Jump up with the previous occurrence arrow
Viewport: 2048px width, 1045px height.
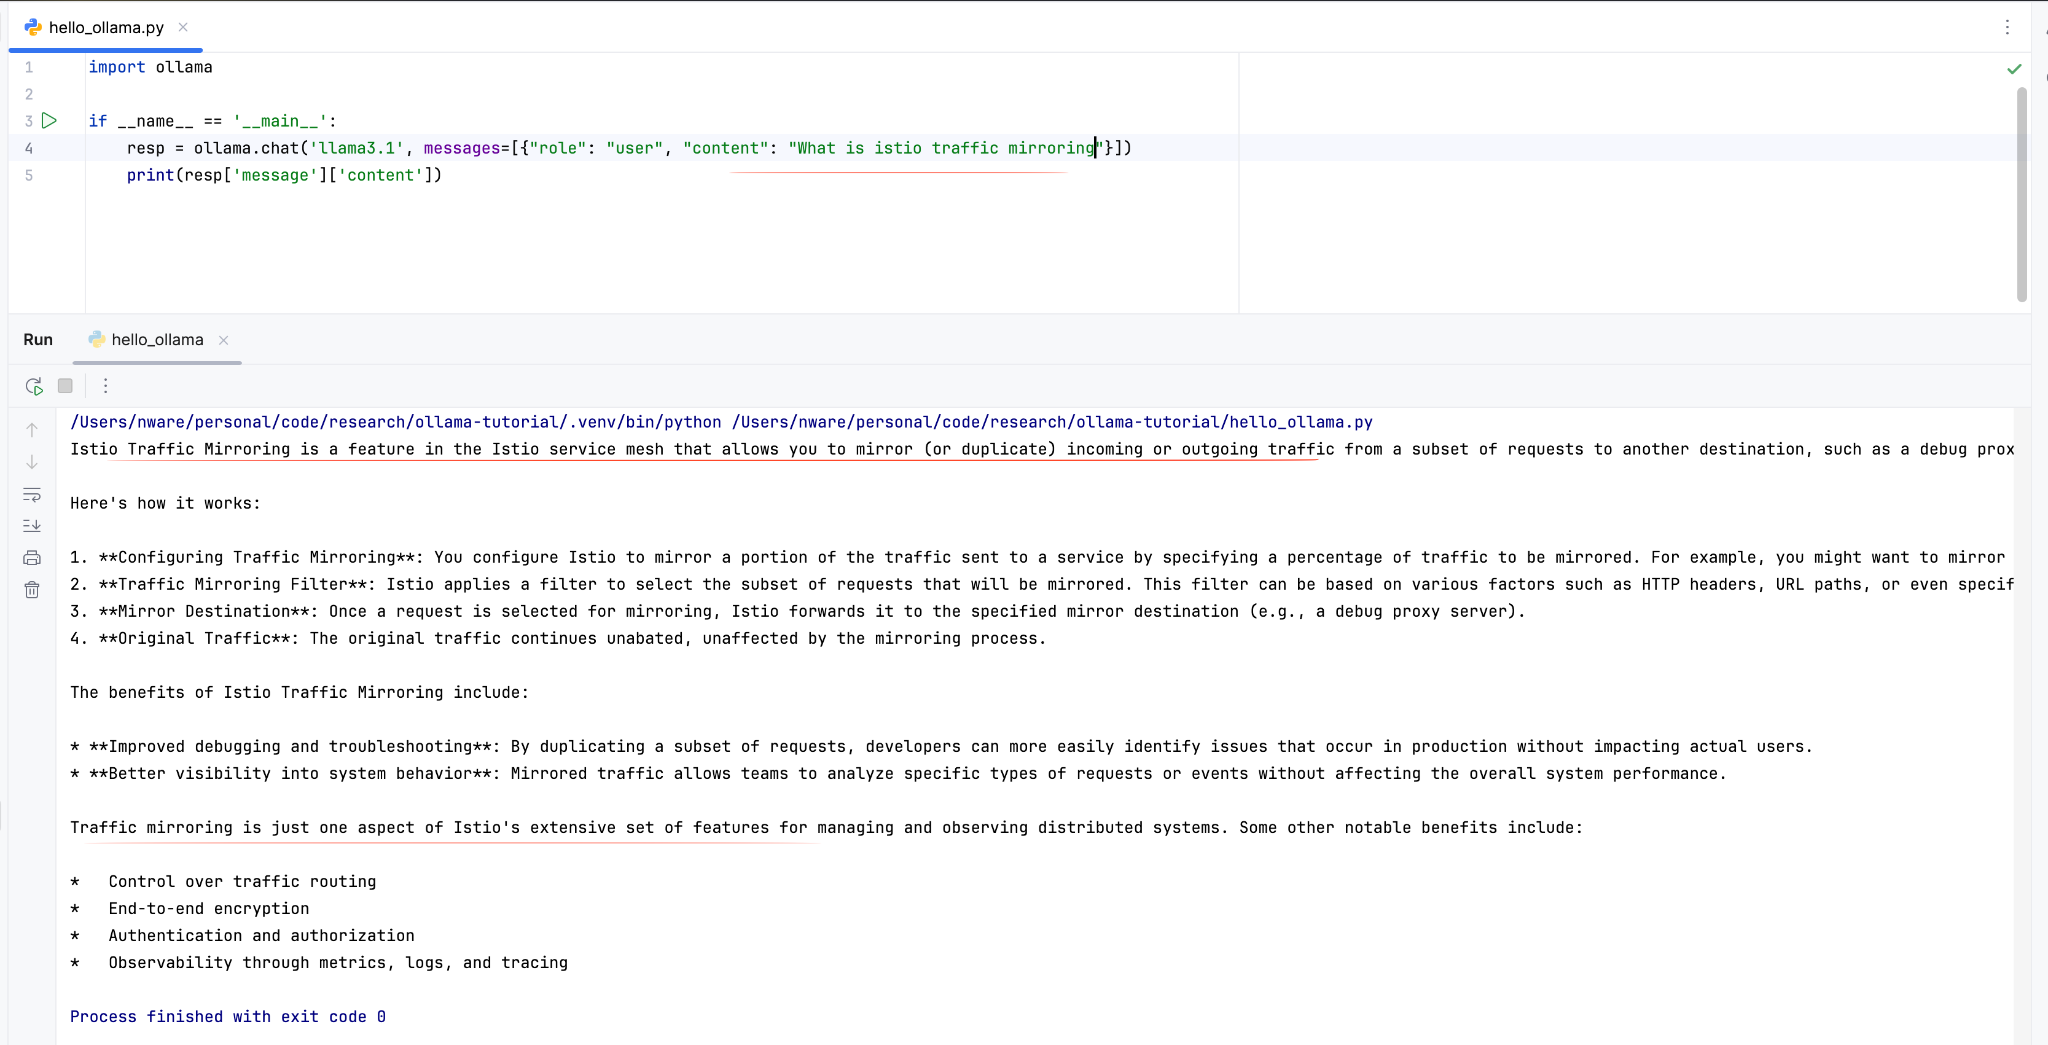pyautogui.click(x=32, y=429)
